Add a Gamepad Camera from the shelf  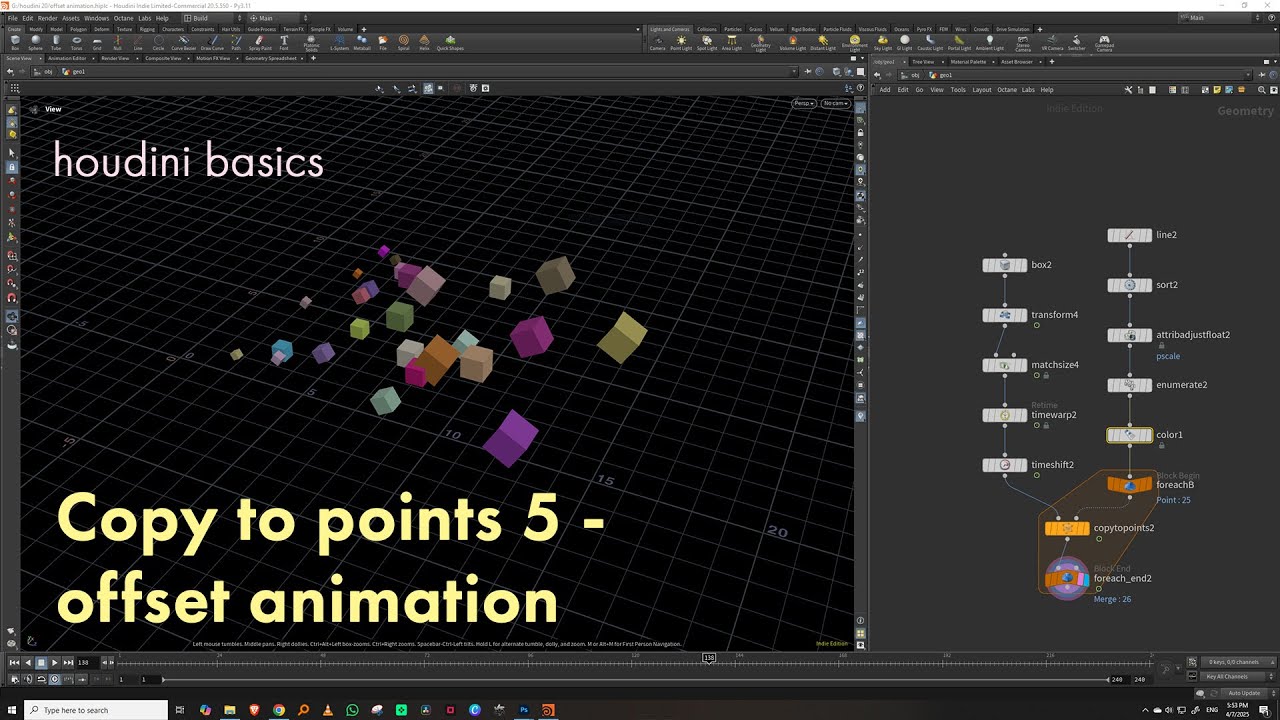point(1104,43)
